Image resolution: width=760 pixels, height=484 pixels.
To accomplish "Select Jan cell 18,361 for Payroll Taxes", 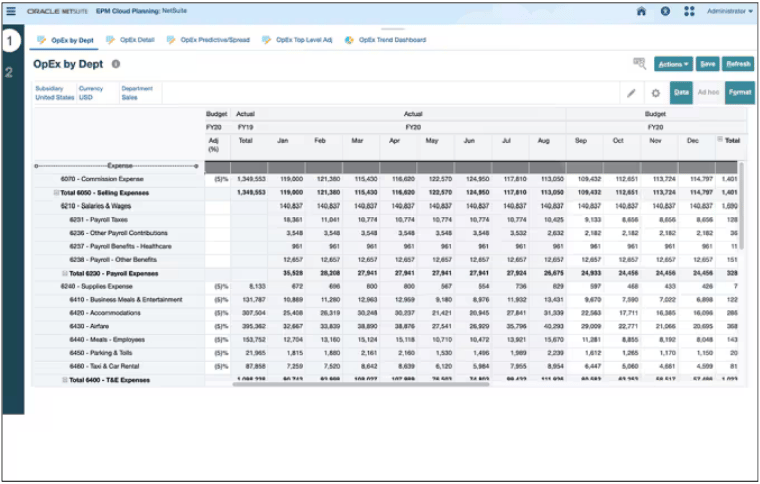I will [x=286, y=219].
